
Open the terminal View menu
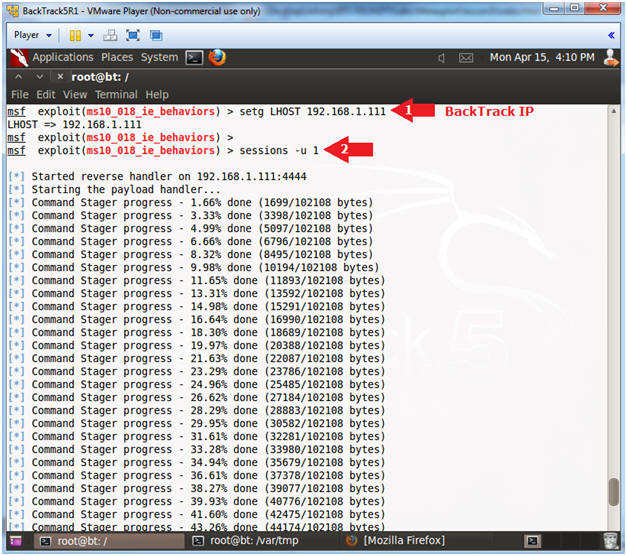pyautogui.click(x=75, y=95)
